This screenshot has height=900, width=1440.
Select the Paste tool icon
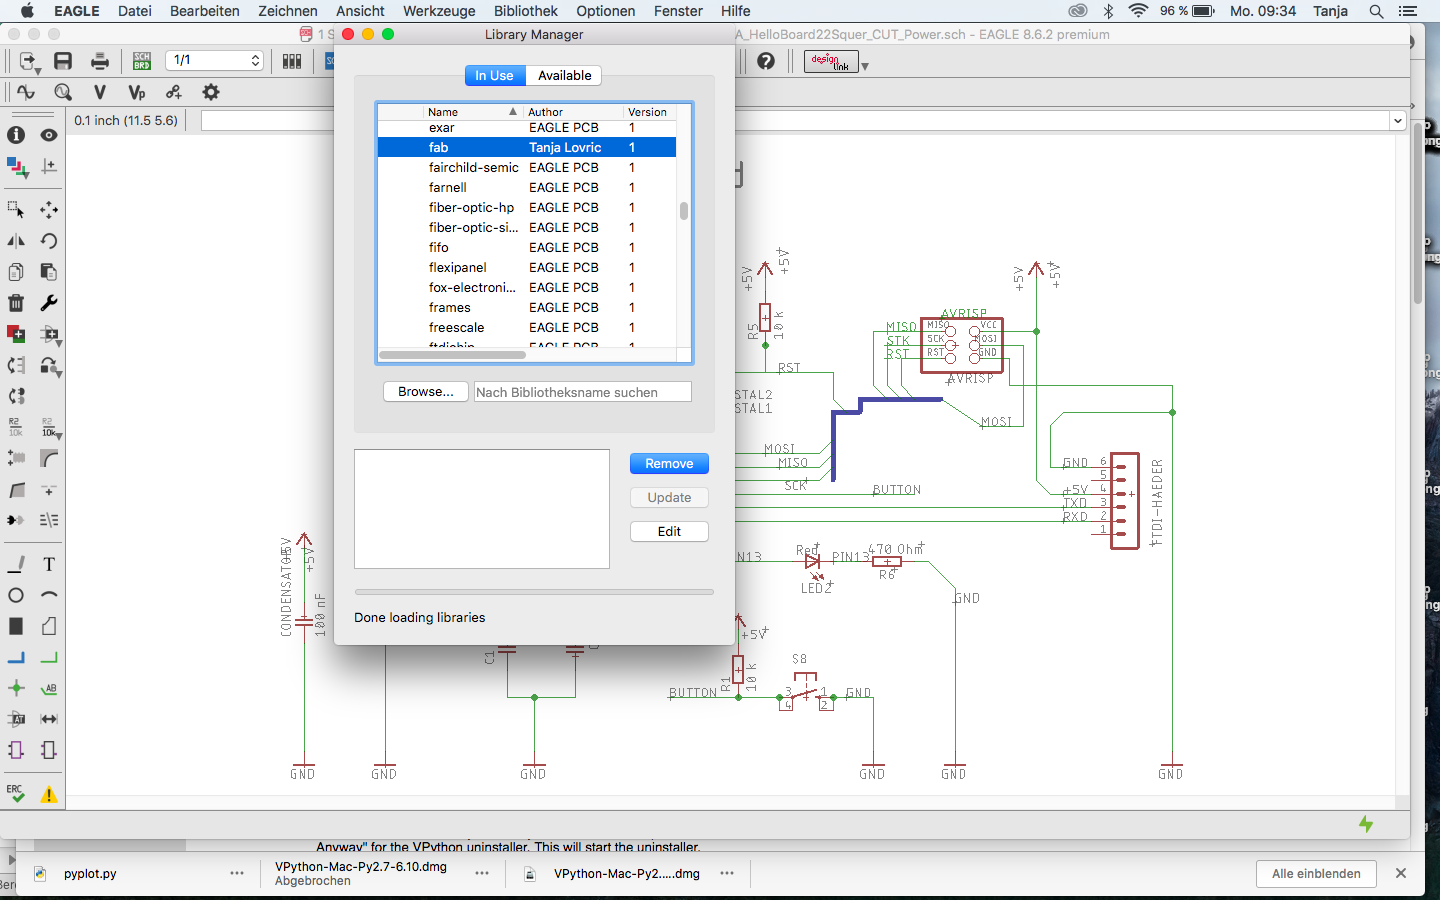pos(48,272)
